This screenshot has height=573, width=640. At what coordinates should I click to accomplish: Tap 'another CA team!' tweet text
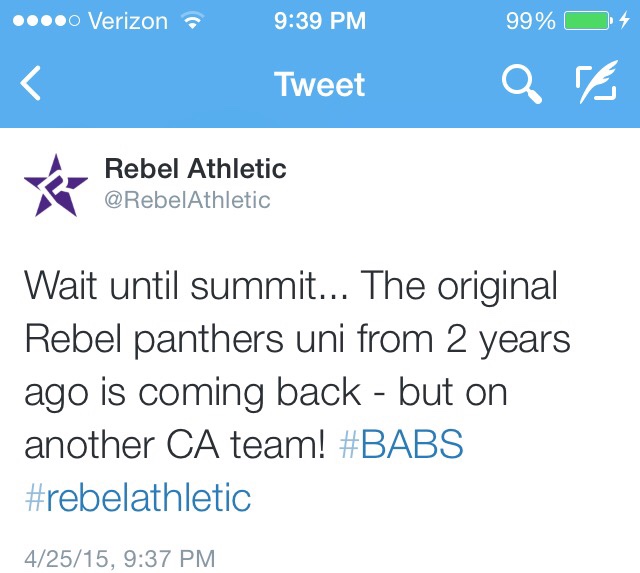click(x=176, y=444)
